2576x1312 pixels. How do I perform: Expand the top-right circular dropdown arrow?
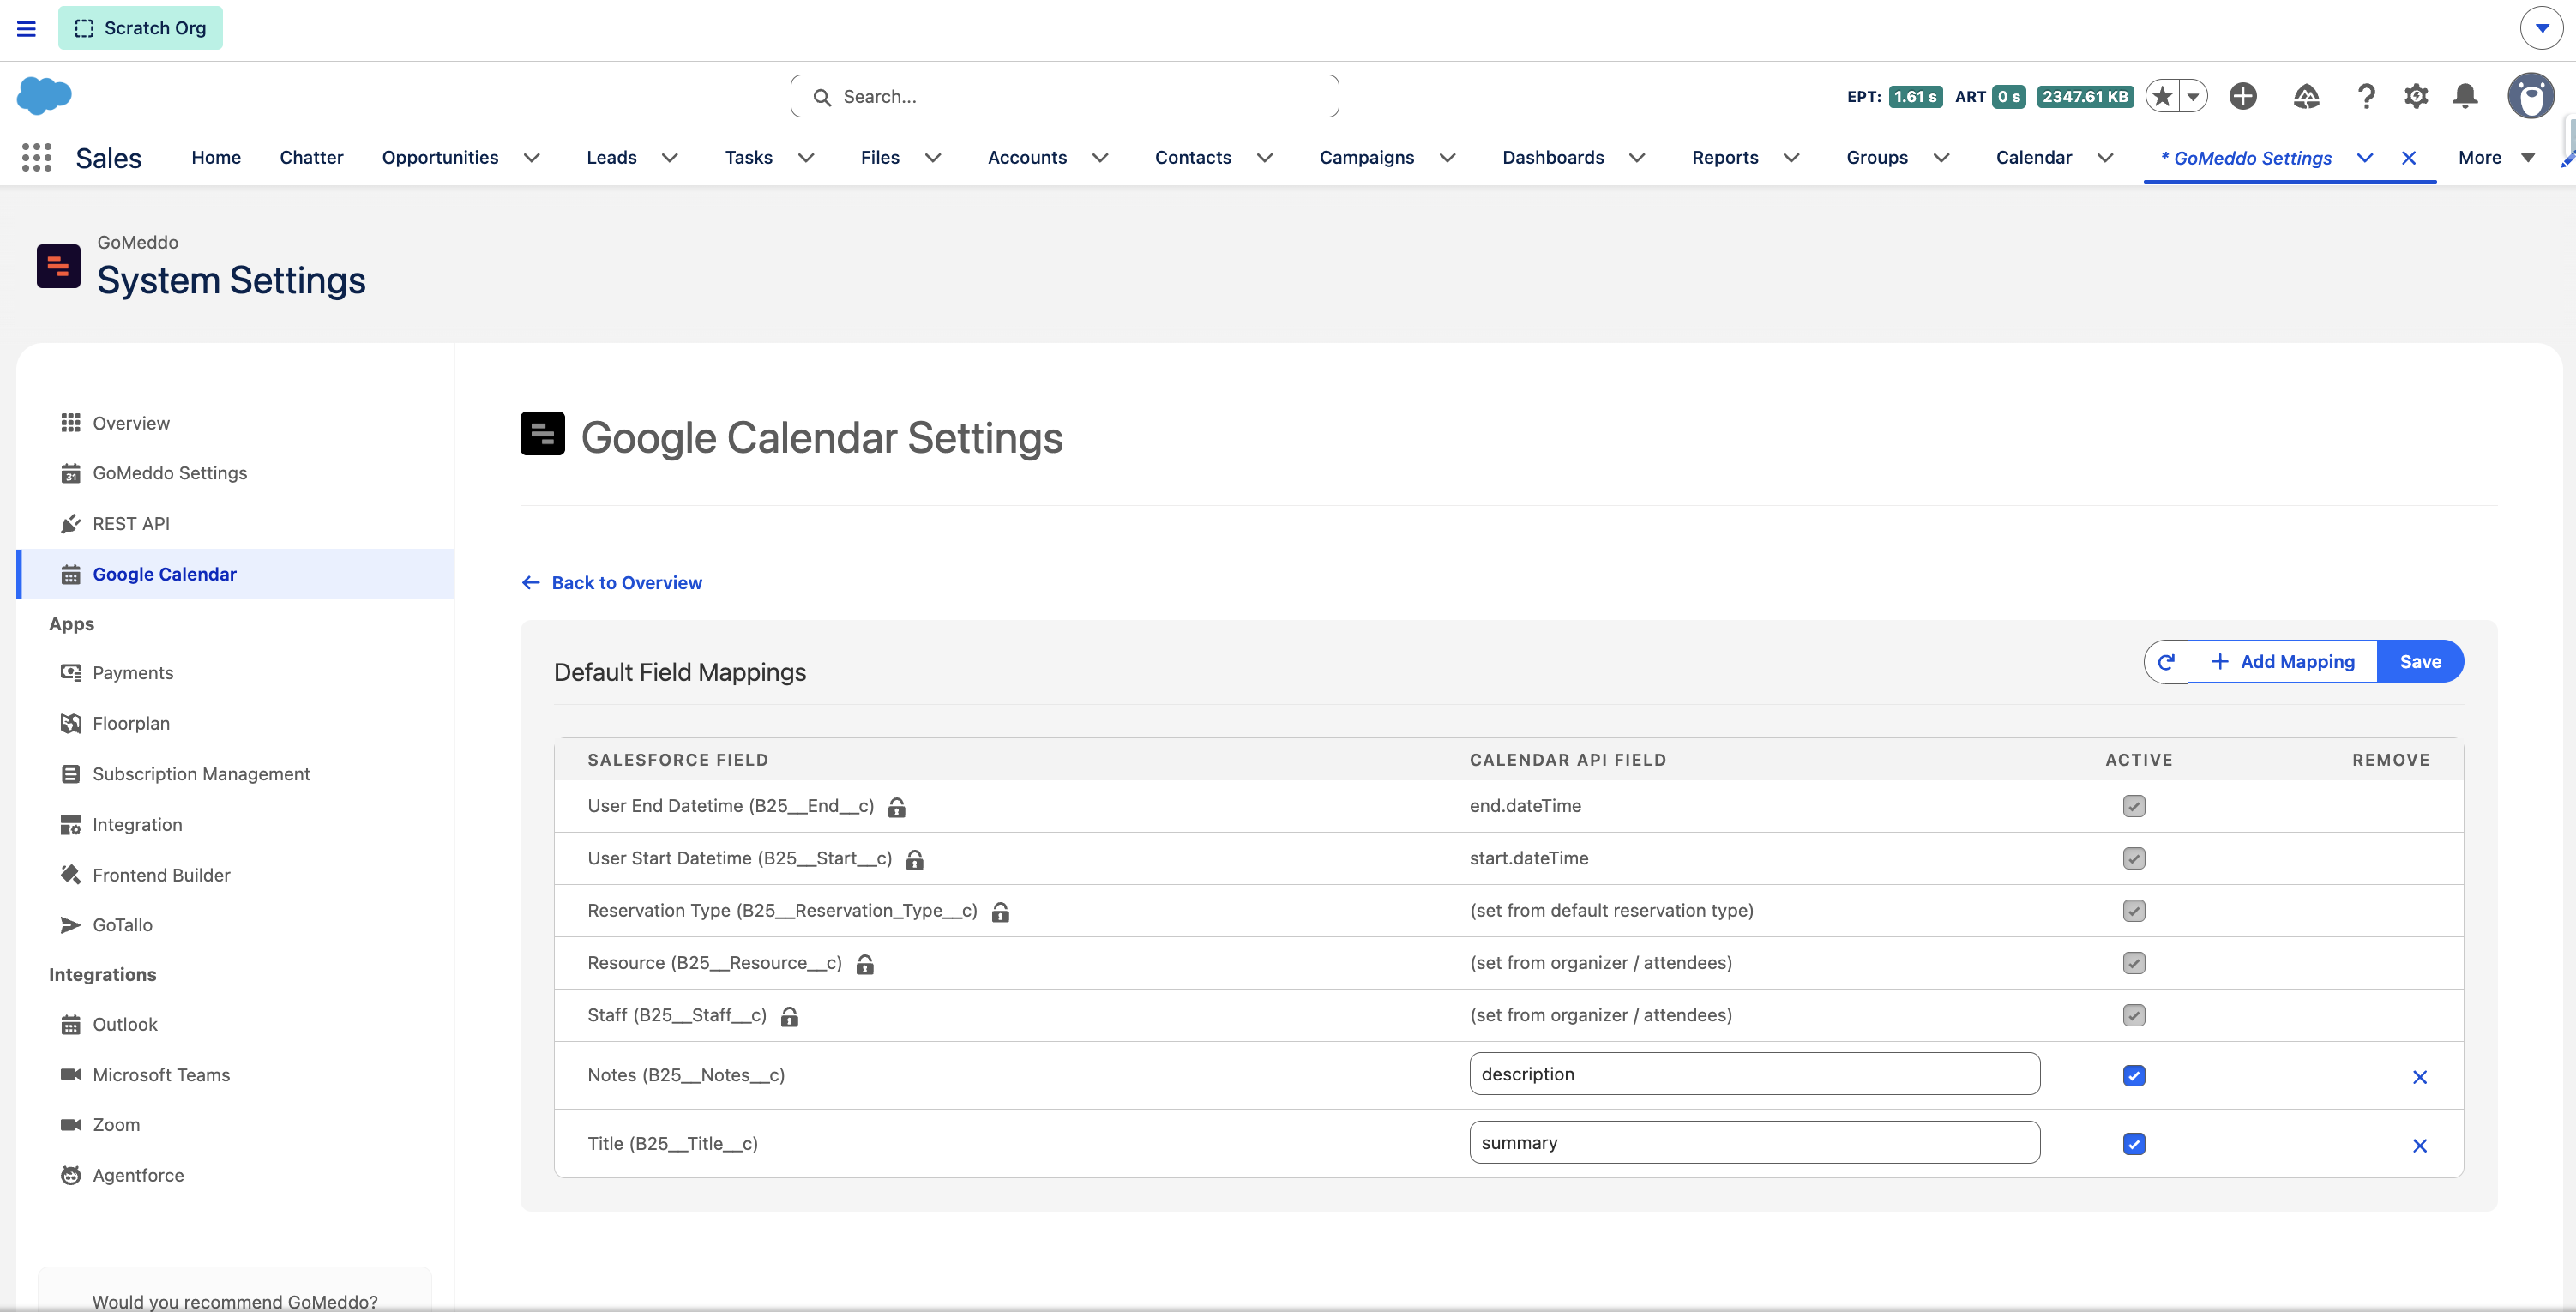[x=2541, y=28]
